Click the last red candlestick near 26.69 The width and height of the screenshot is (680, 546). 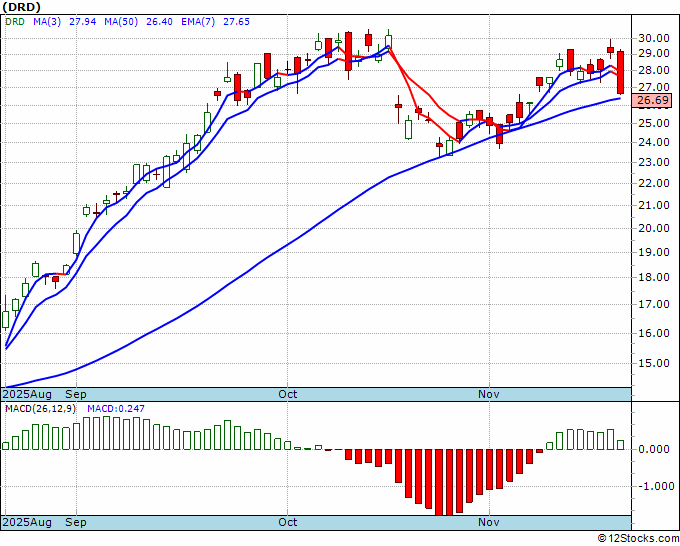[x=621, y=72]
